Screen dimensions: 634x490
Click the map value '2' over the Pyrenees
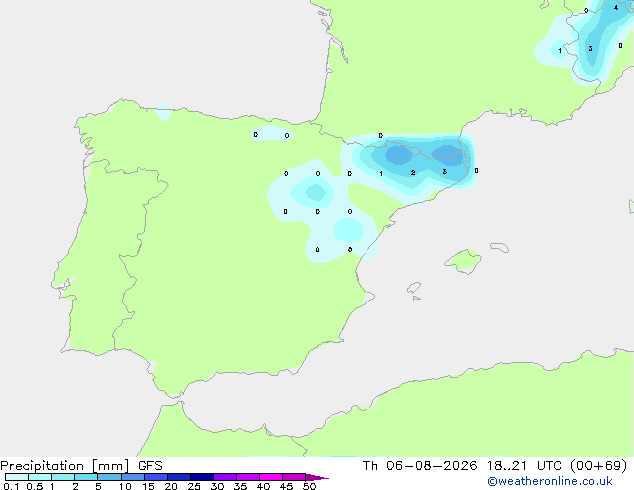pos(412,173)
